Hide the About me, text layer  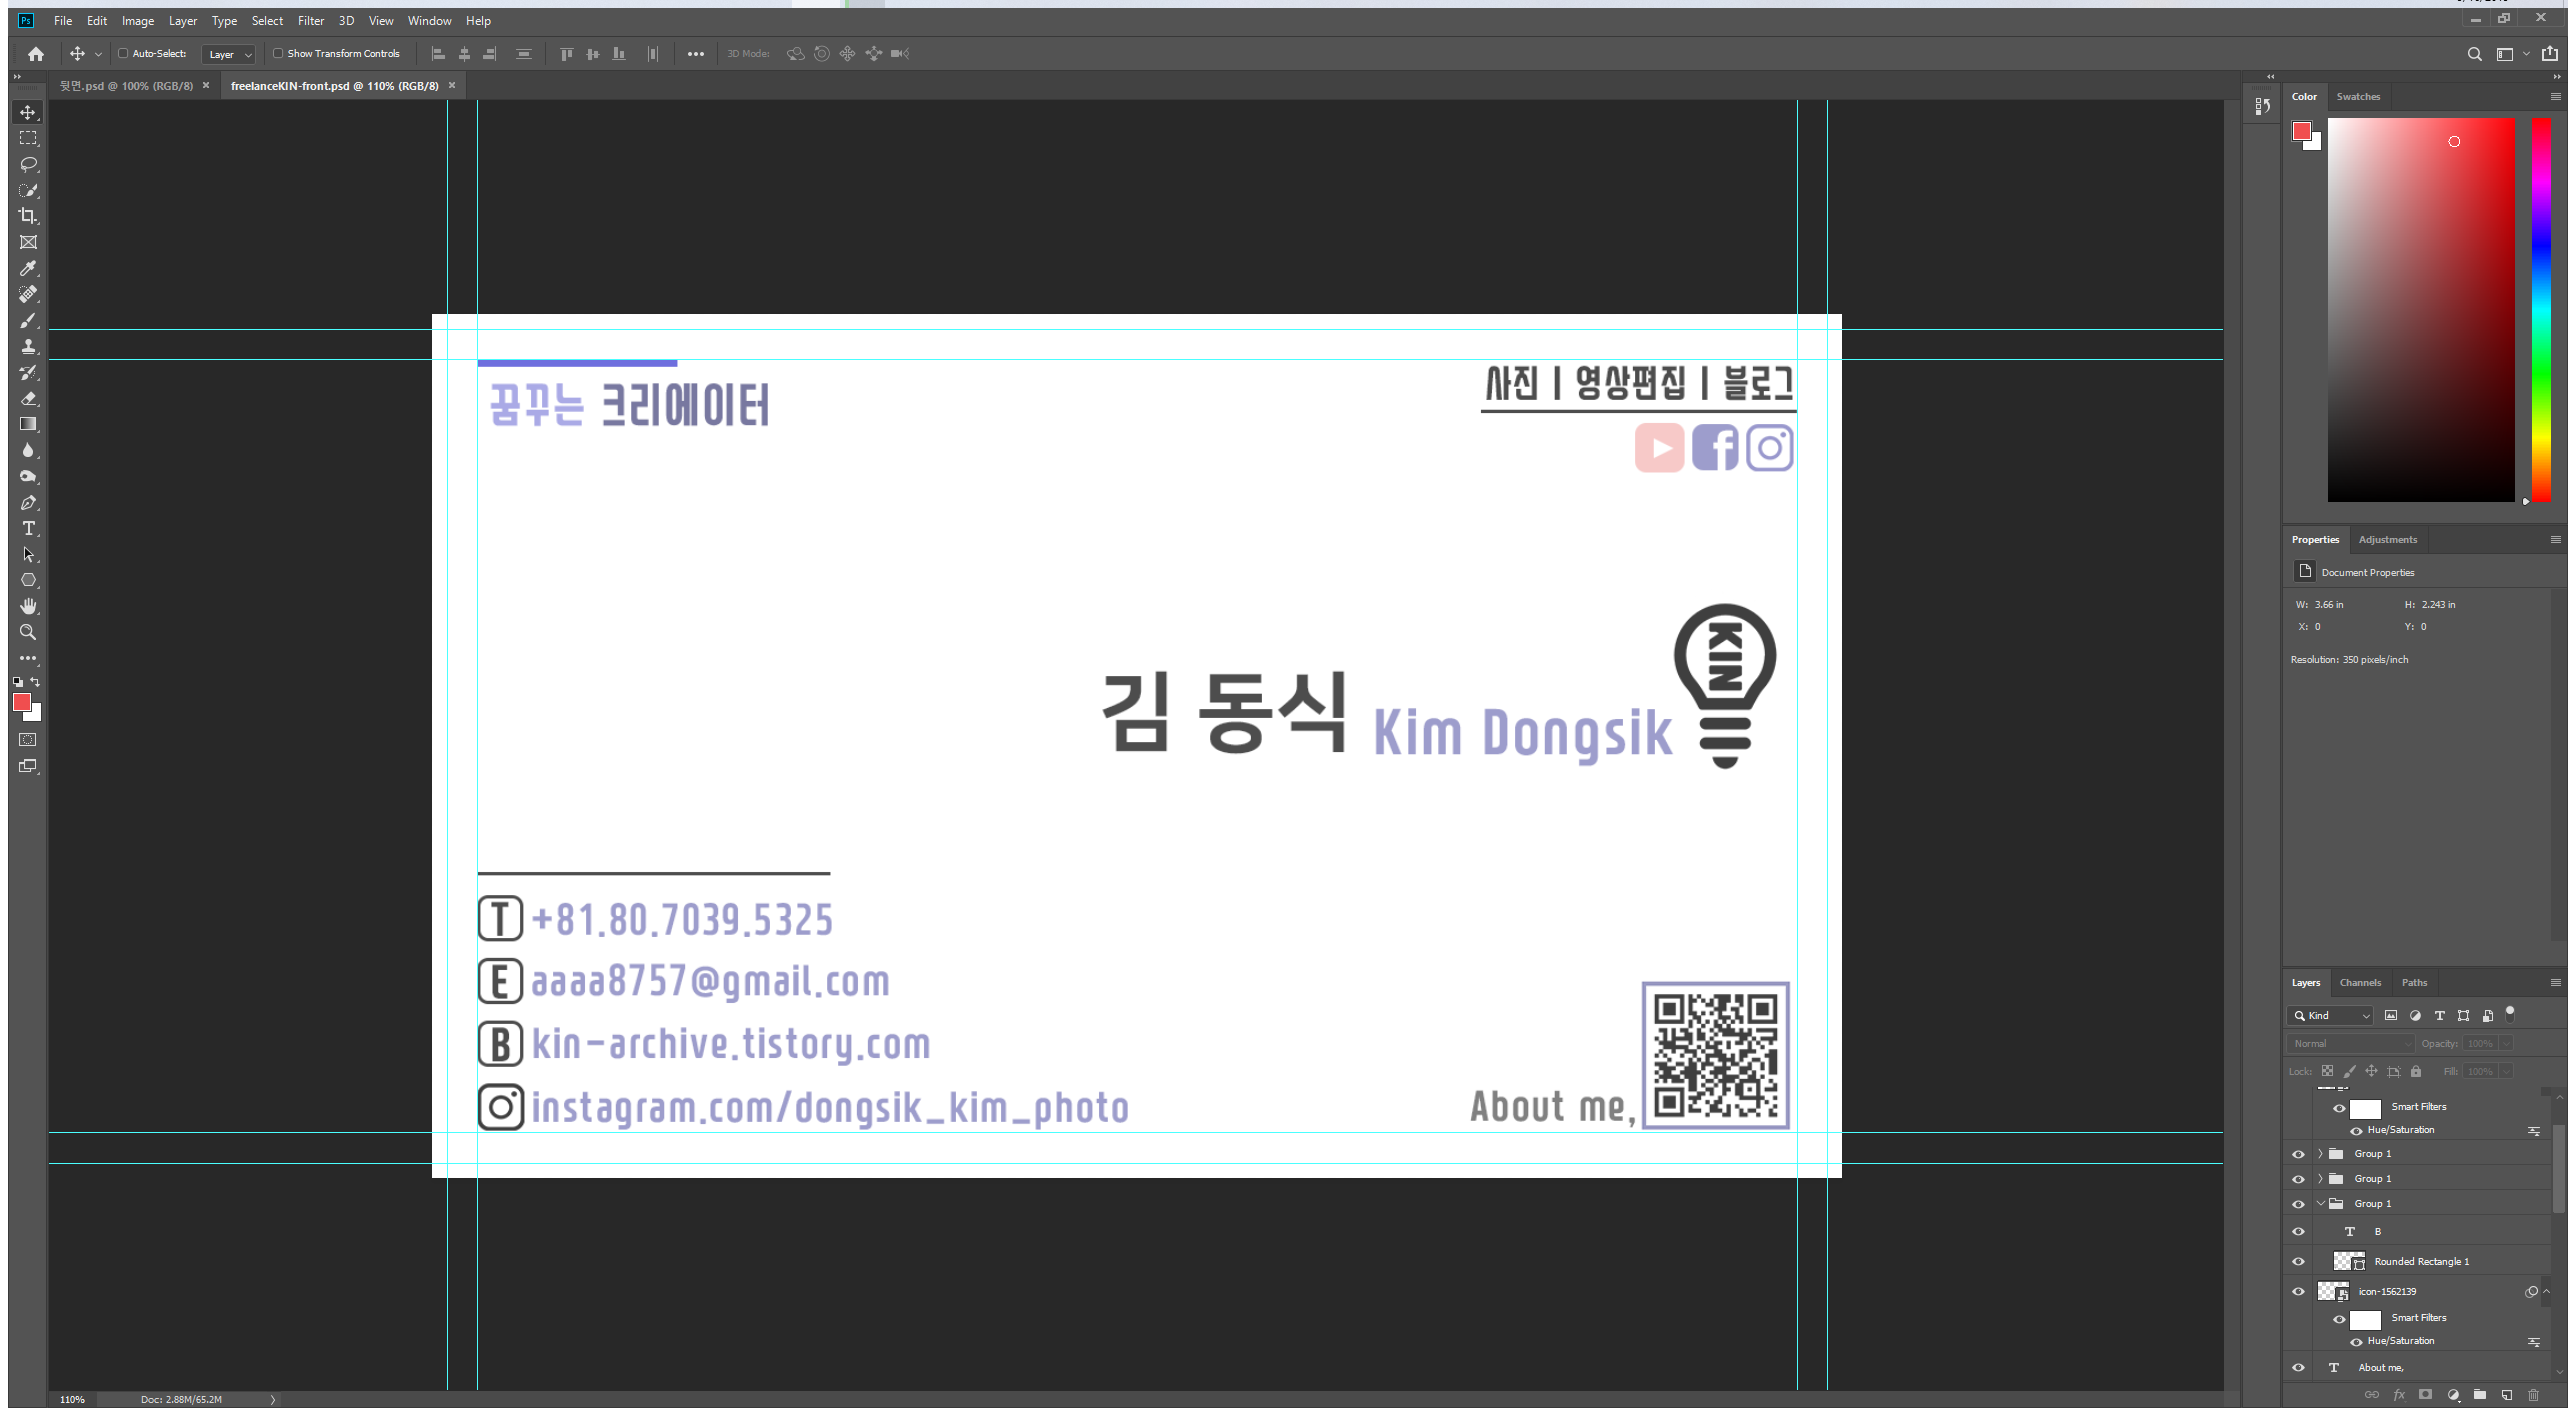pos(2298,1368)
